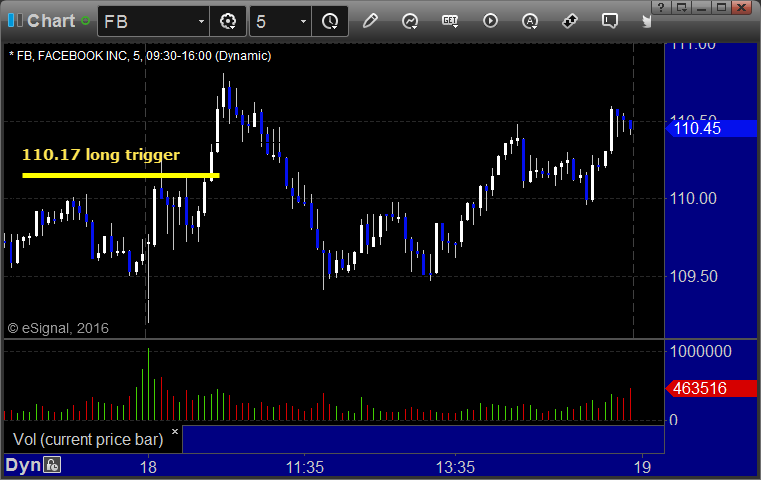Close the Vol study panel with X
761x480 pixels.
tap(175, 431)
